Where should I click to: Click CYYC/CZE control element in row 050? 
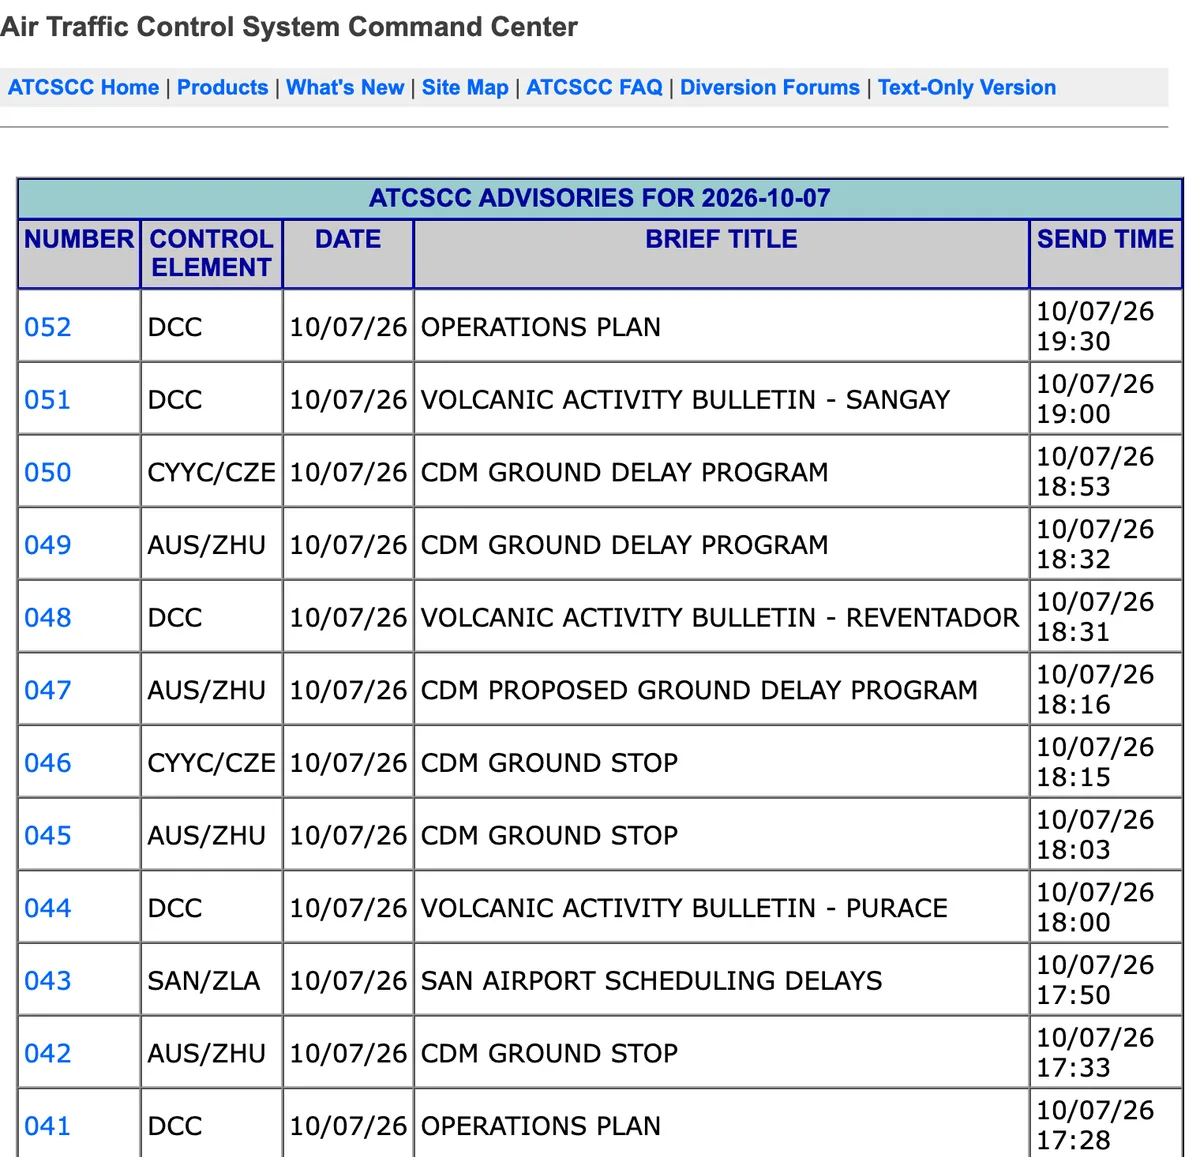click(x=211, y=472)
